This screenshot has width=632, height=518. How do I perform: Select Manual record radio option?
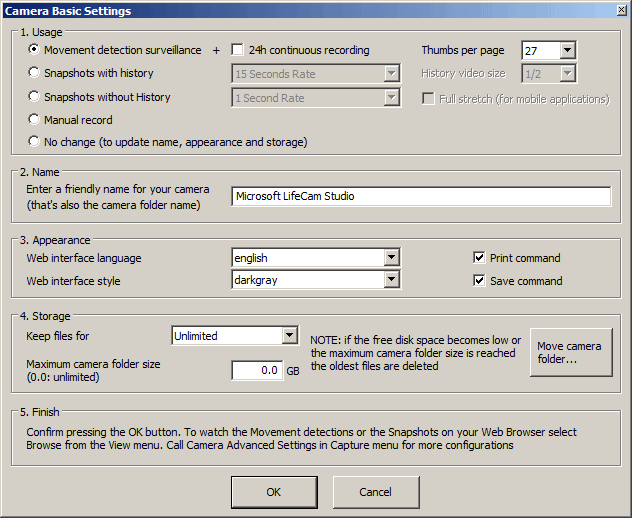click(35, 120)
